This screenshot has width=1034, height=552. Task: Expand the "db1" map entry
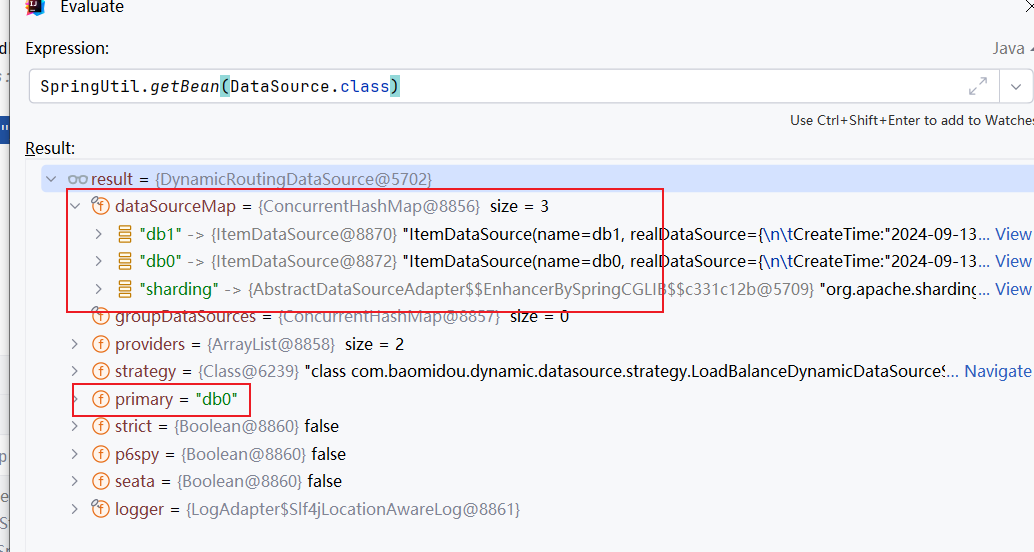(x=98, y=234)
